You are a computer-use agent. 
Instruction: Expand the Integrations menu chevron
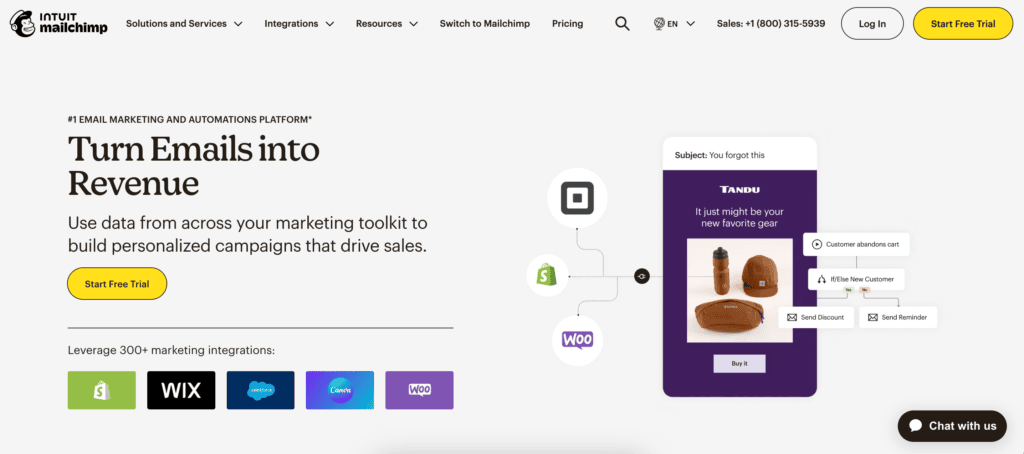pos(330,24)
